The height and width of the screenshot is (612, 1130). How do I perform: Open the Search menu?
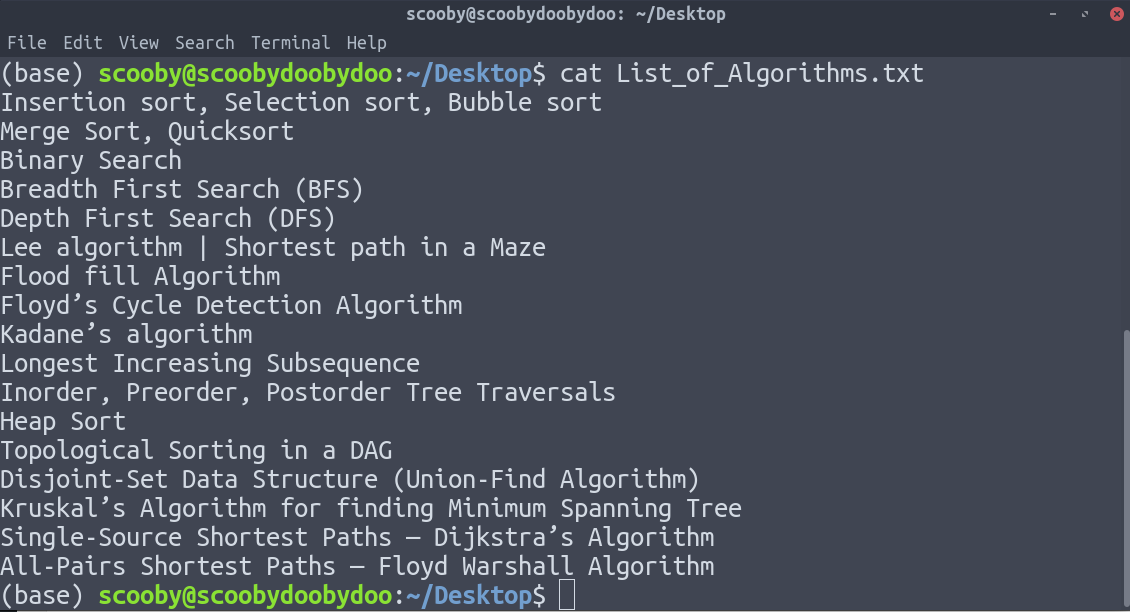205,43
